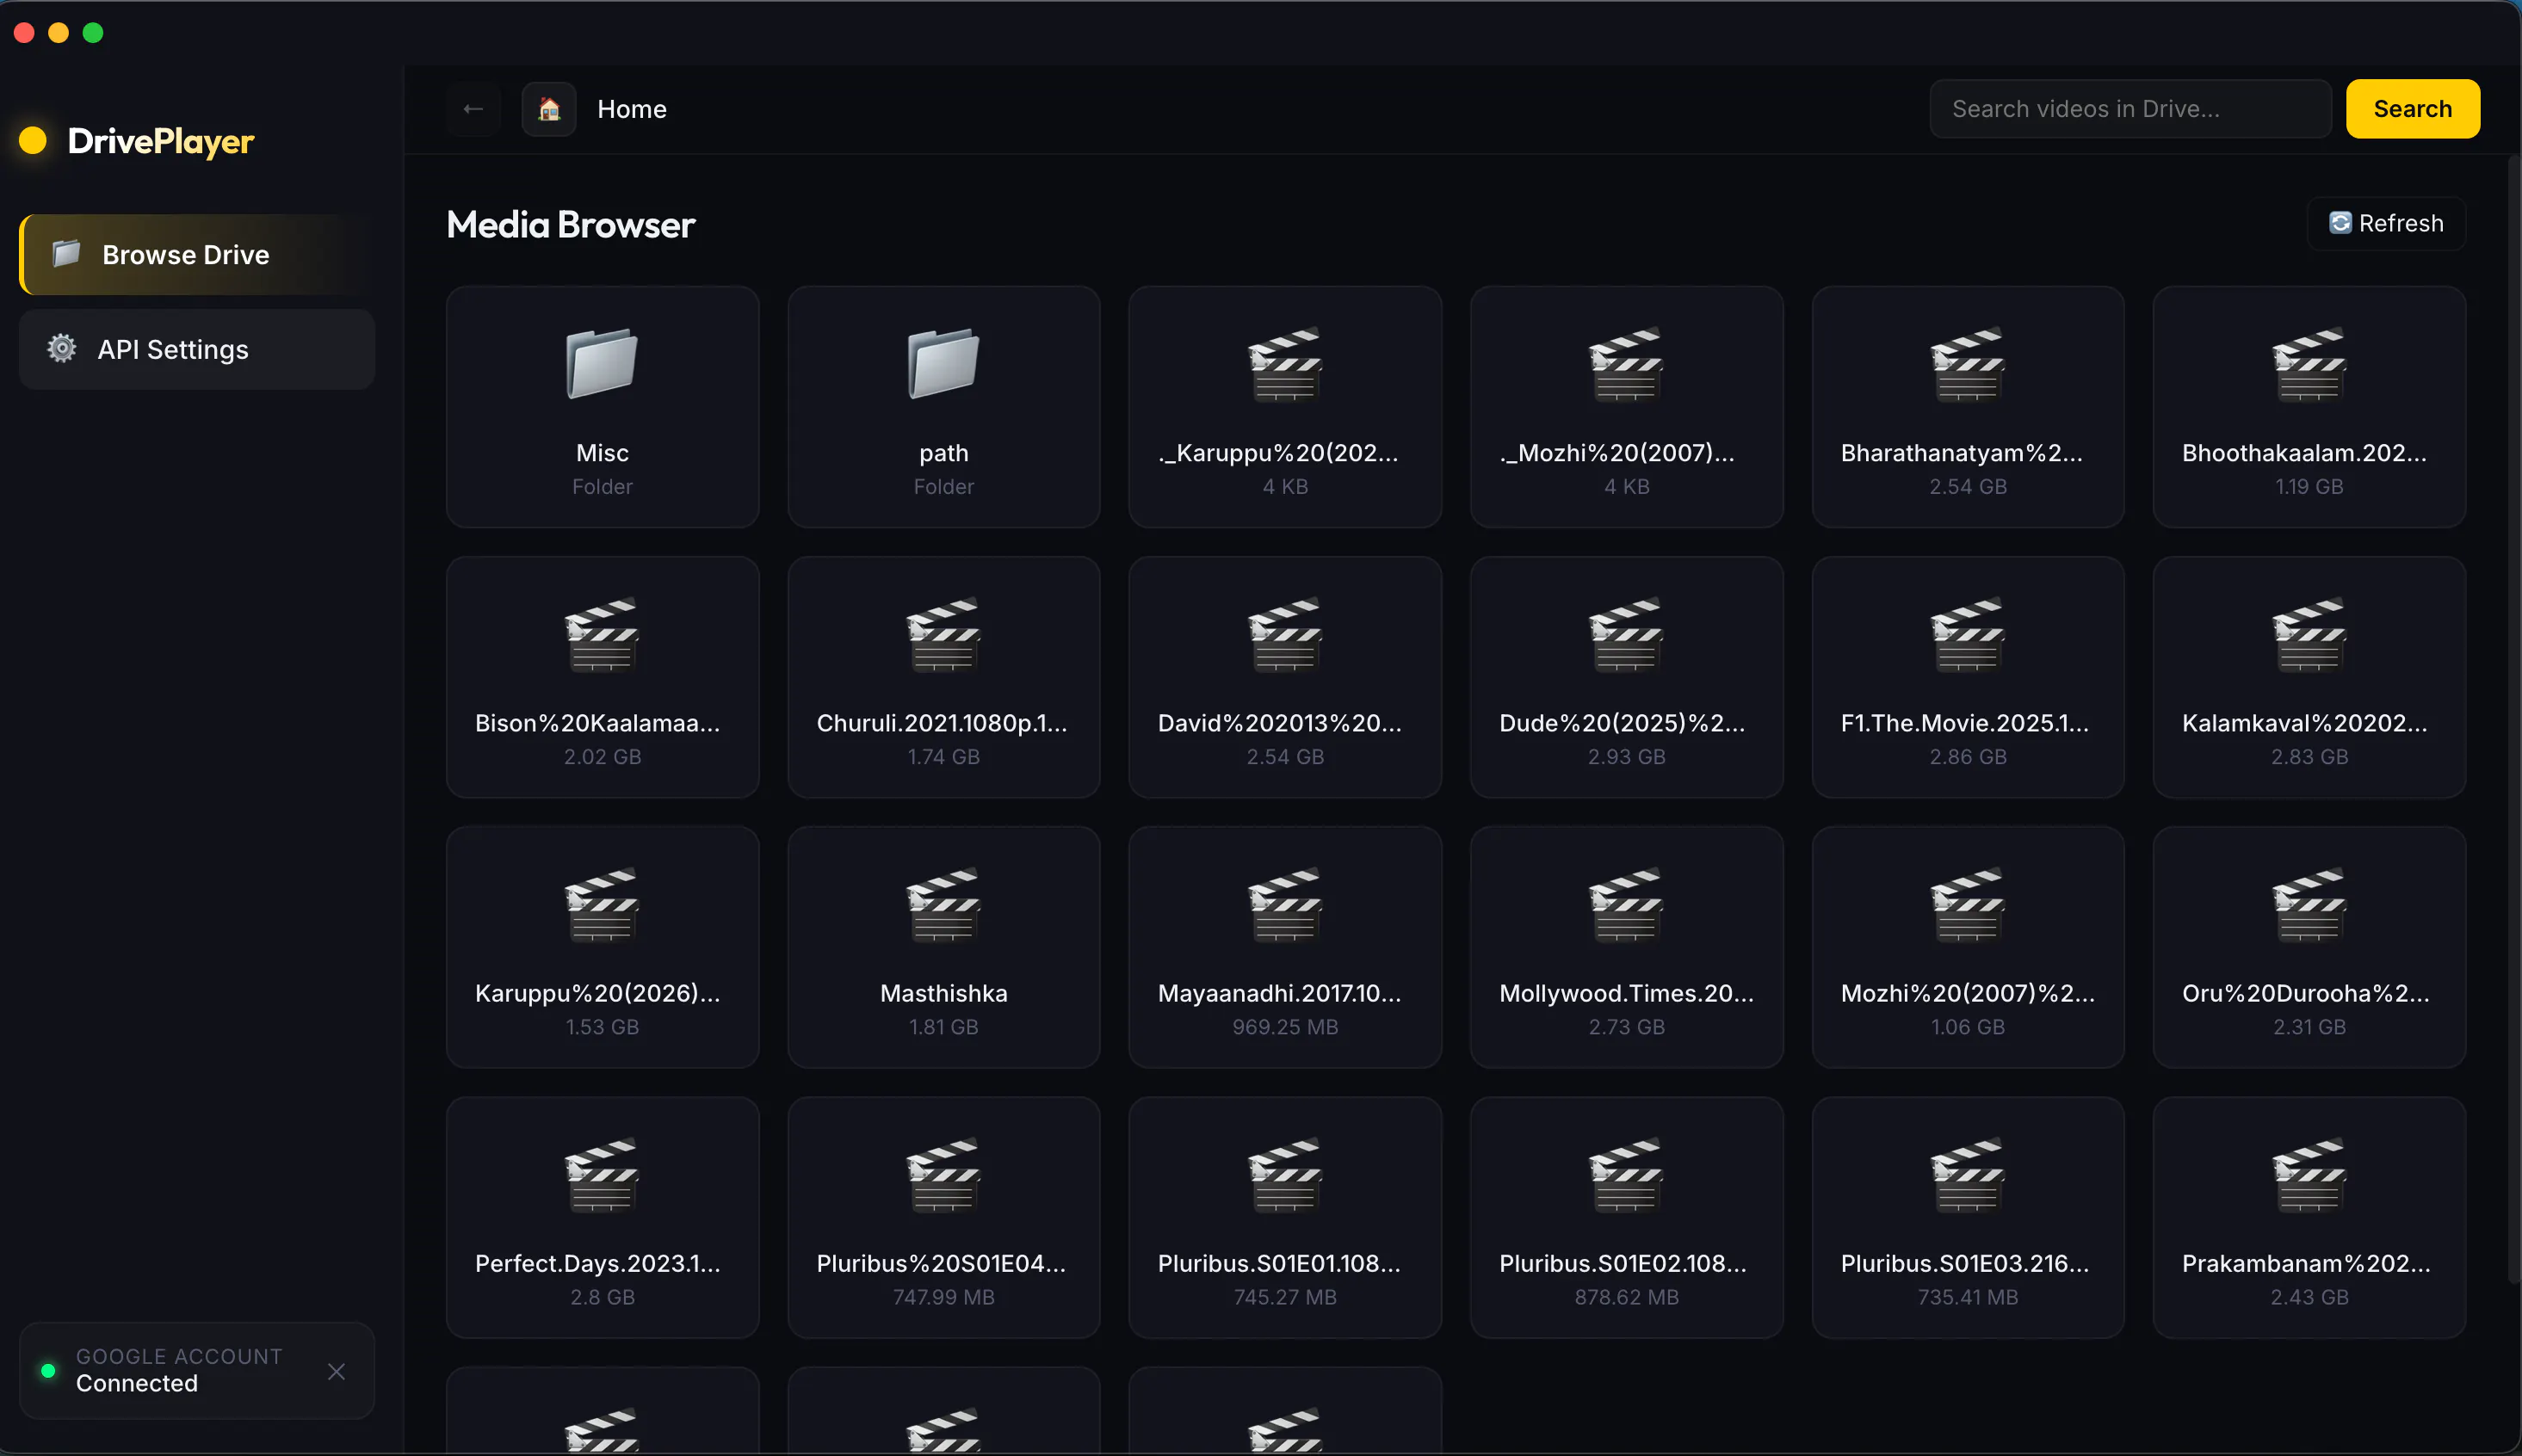This screenshot has width=2522, height=1456.
Task: Click the Bhoothakaalam.202... video clapperboard icon
Action: click(2309, 364)
